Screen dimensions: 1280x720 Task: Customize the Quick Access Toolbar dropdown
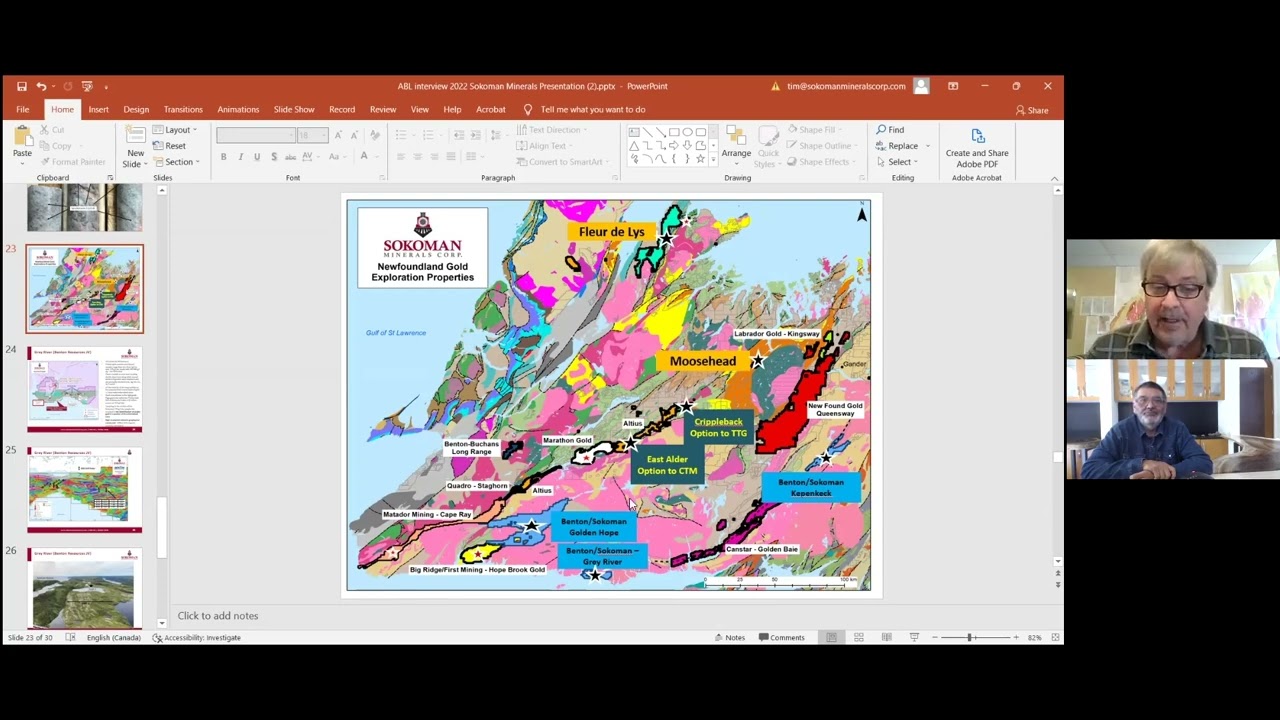[106, 87]
